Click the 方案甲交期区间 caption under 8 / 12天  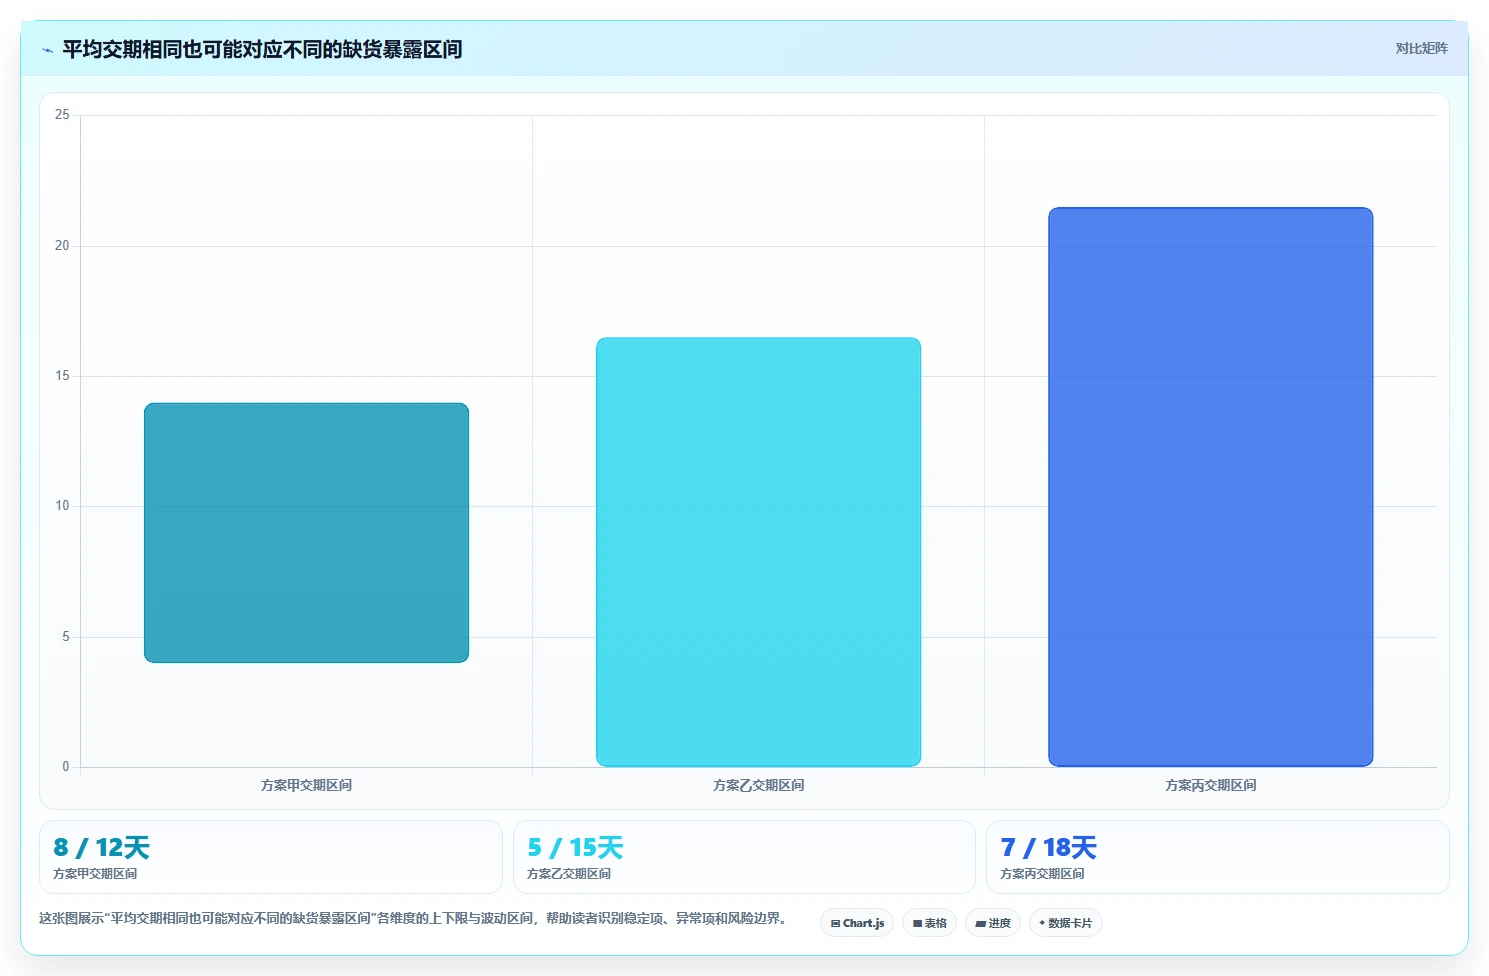(x=95, y=874)
